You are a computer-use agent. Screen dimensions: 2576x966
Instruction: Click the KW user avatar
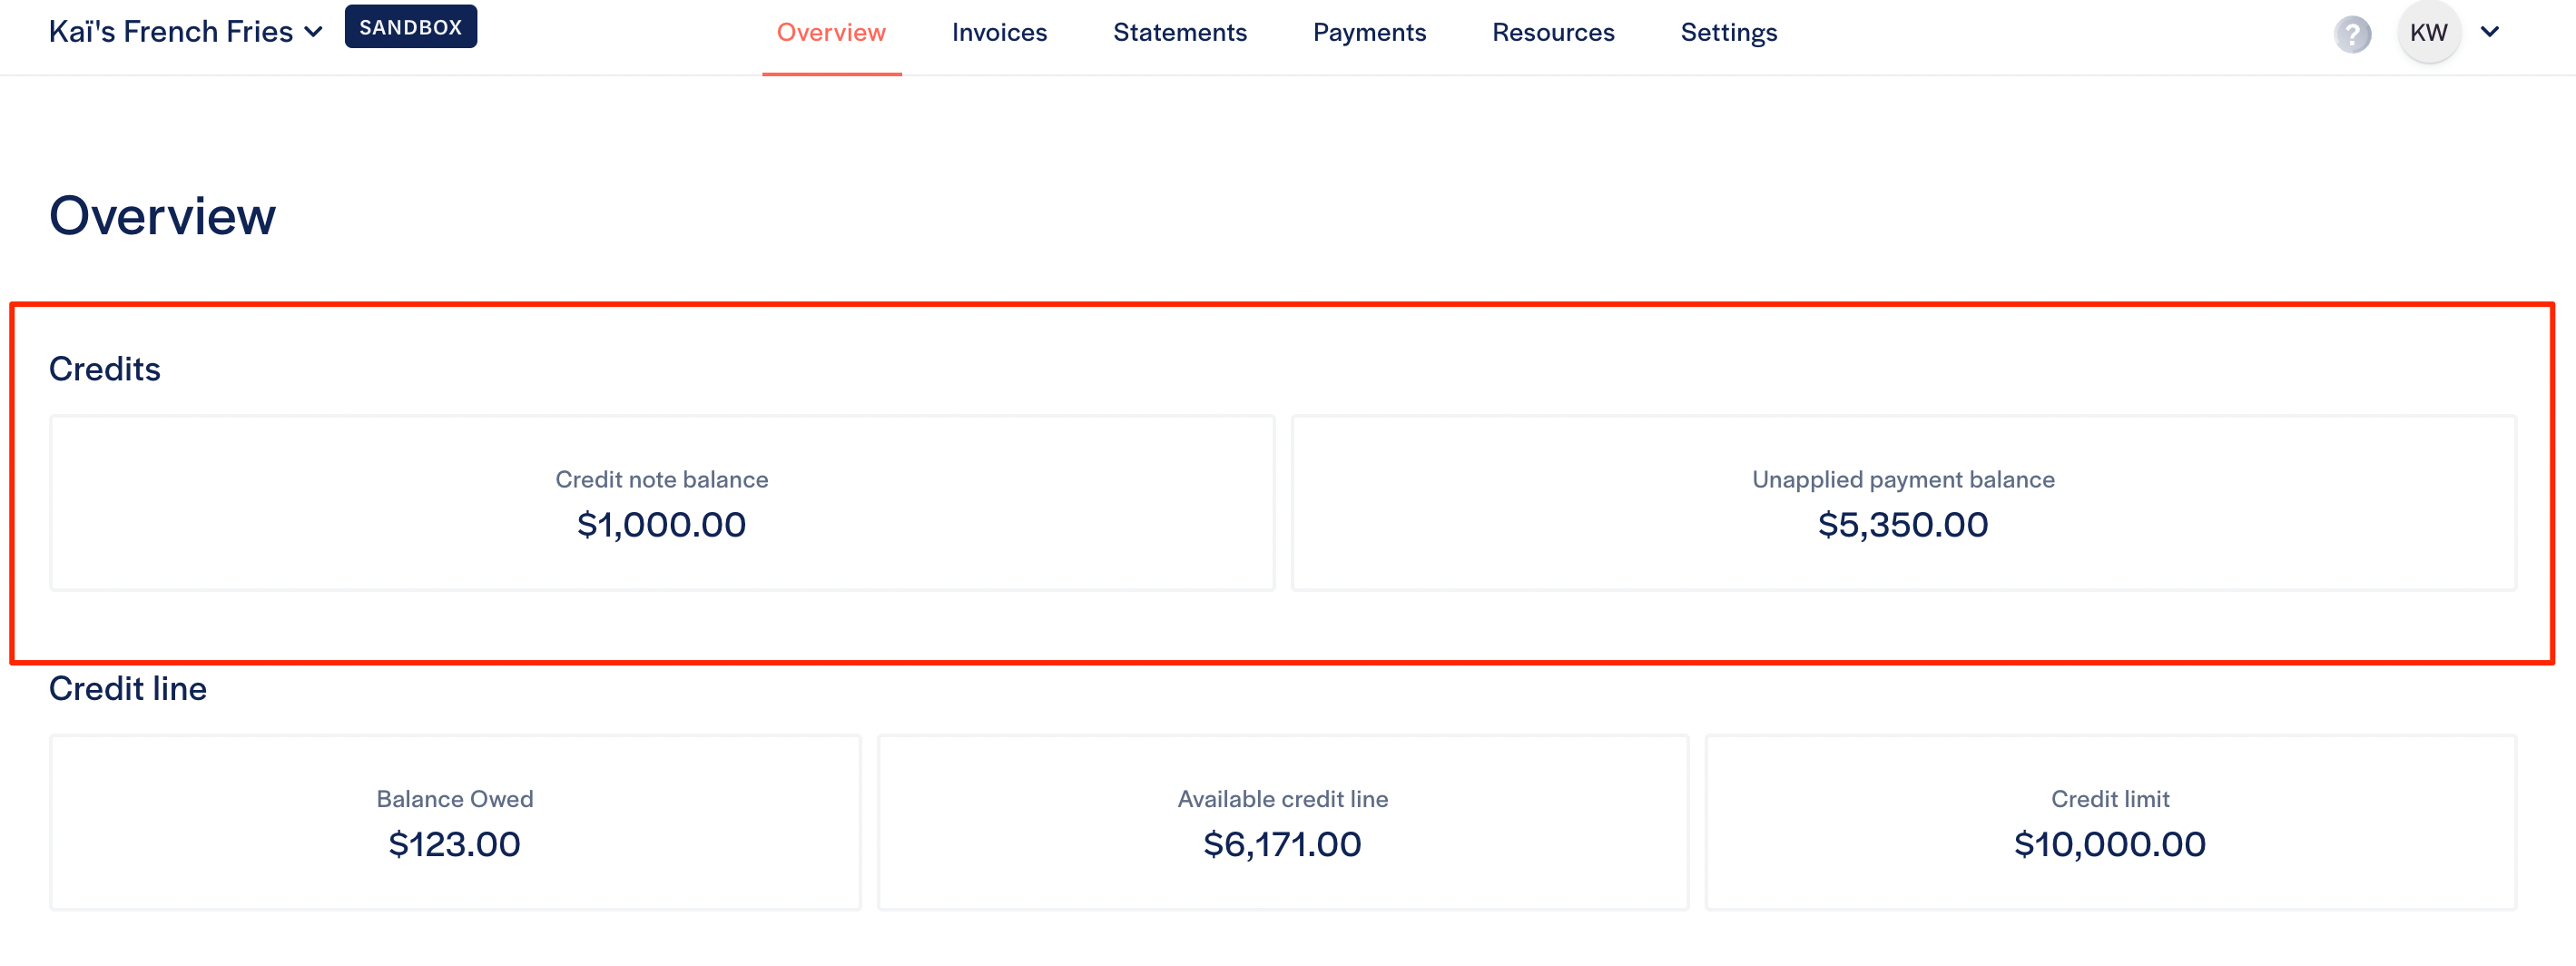(2428, 32)
